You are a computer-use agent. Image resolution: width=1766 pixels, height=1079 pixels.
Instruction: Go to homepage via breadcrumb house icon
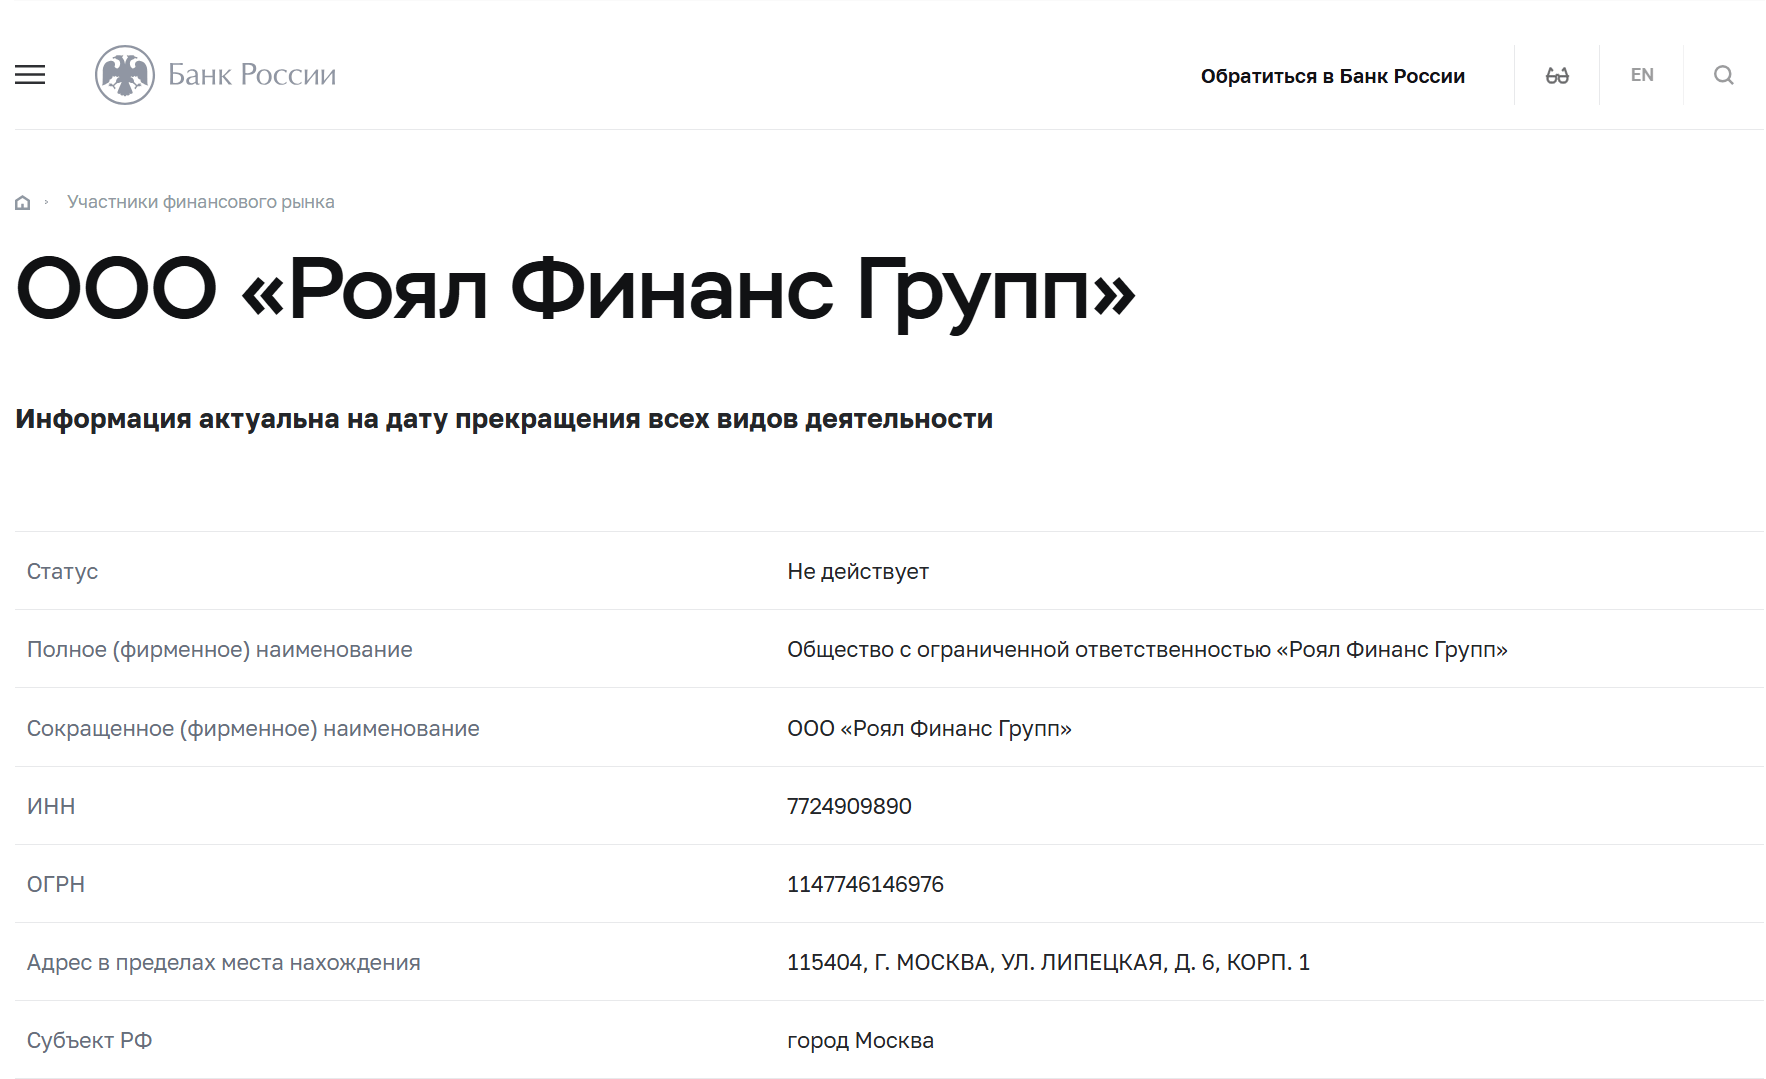22,201
